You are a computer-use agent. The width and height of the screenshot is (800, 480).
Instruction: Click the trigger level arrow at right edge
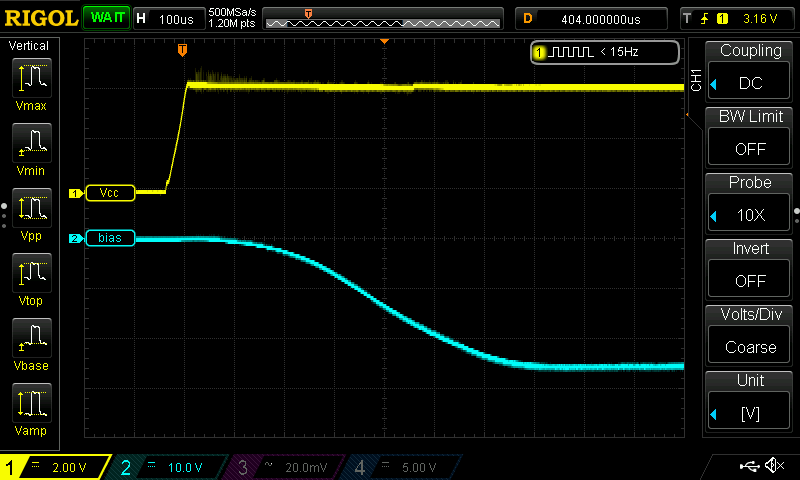(687, 115)
